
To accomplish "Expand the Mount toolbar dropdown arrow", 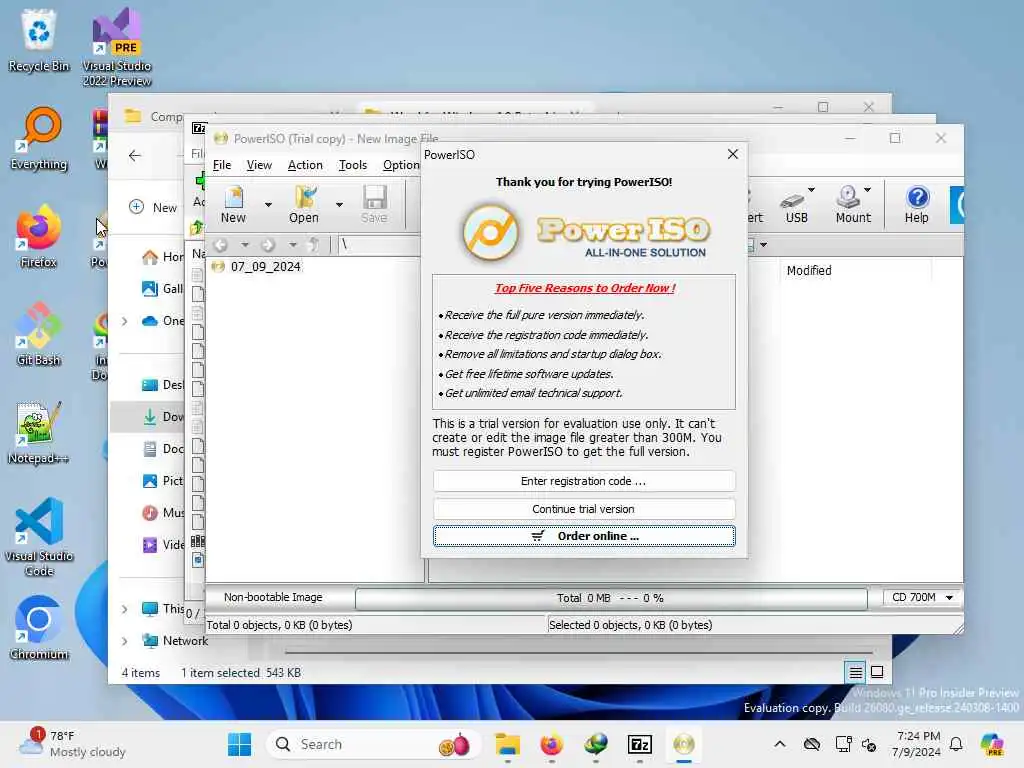I will tap(867, 190).
